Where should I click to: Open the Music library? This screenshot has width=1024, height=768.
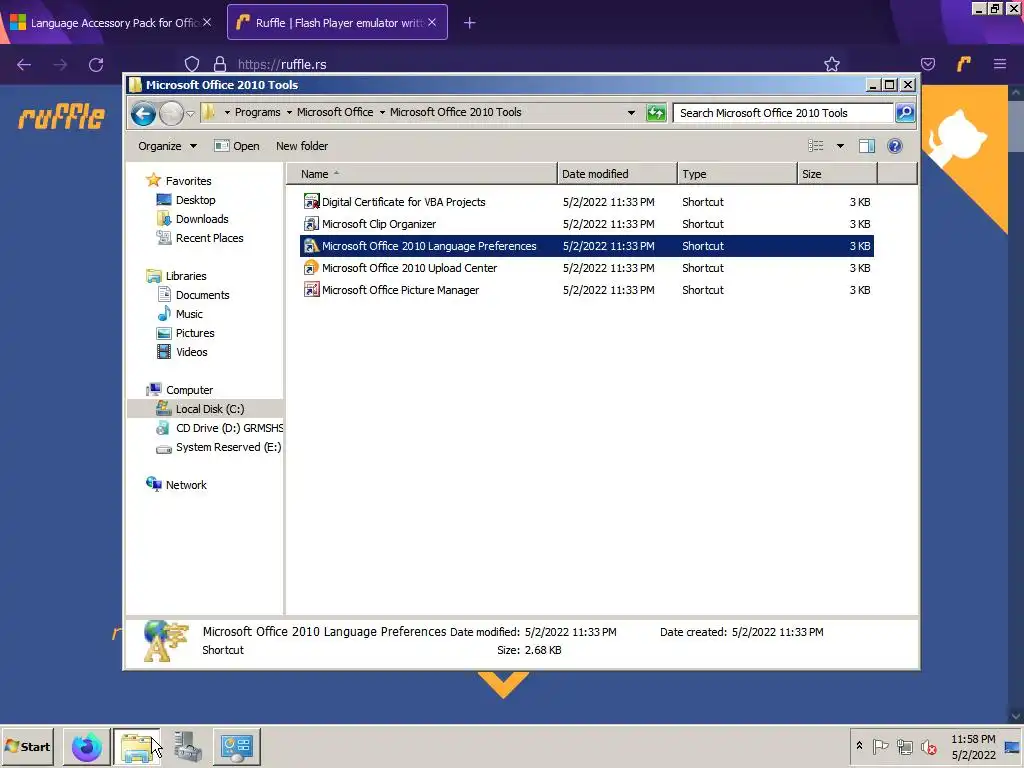coord(189,313)
